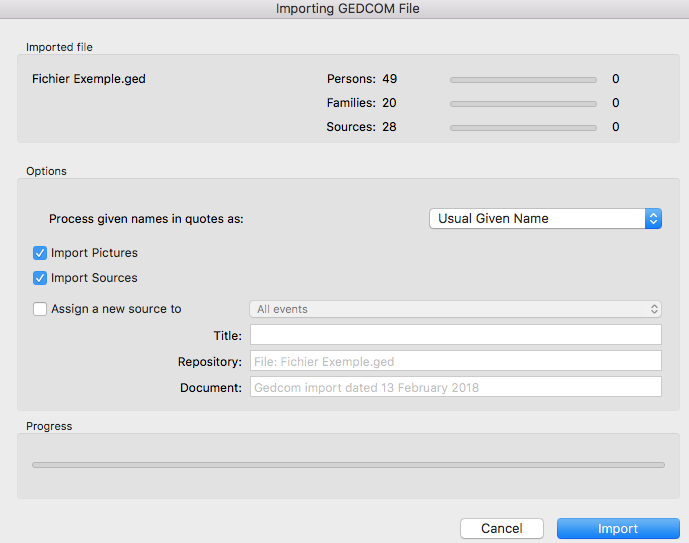The width and height of the screenshot is (689, 543).
Task: Click the Sources progress bar
Action: [523, 128]
